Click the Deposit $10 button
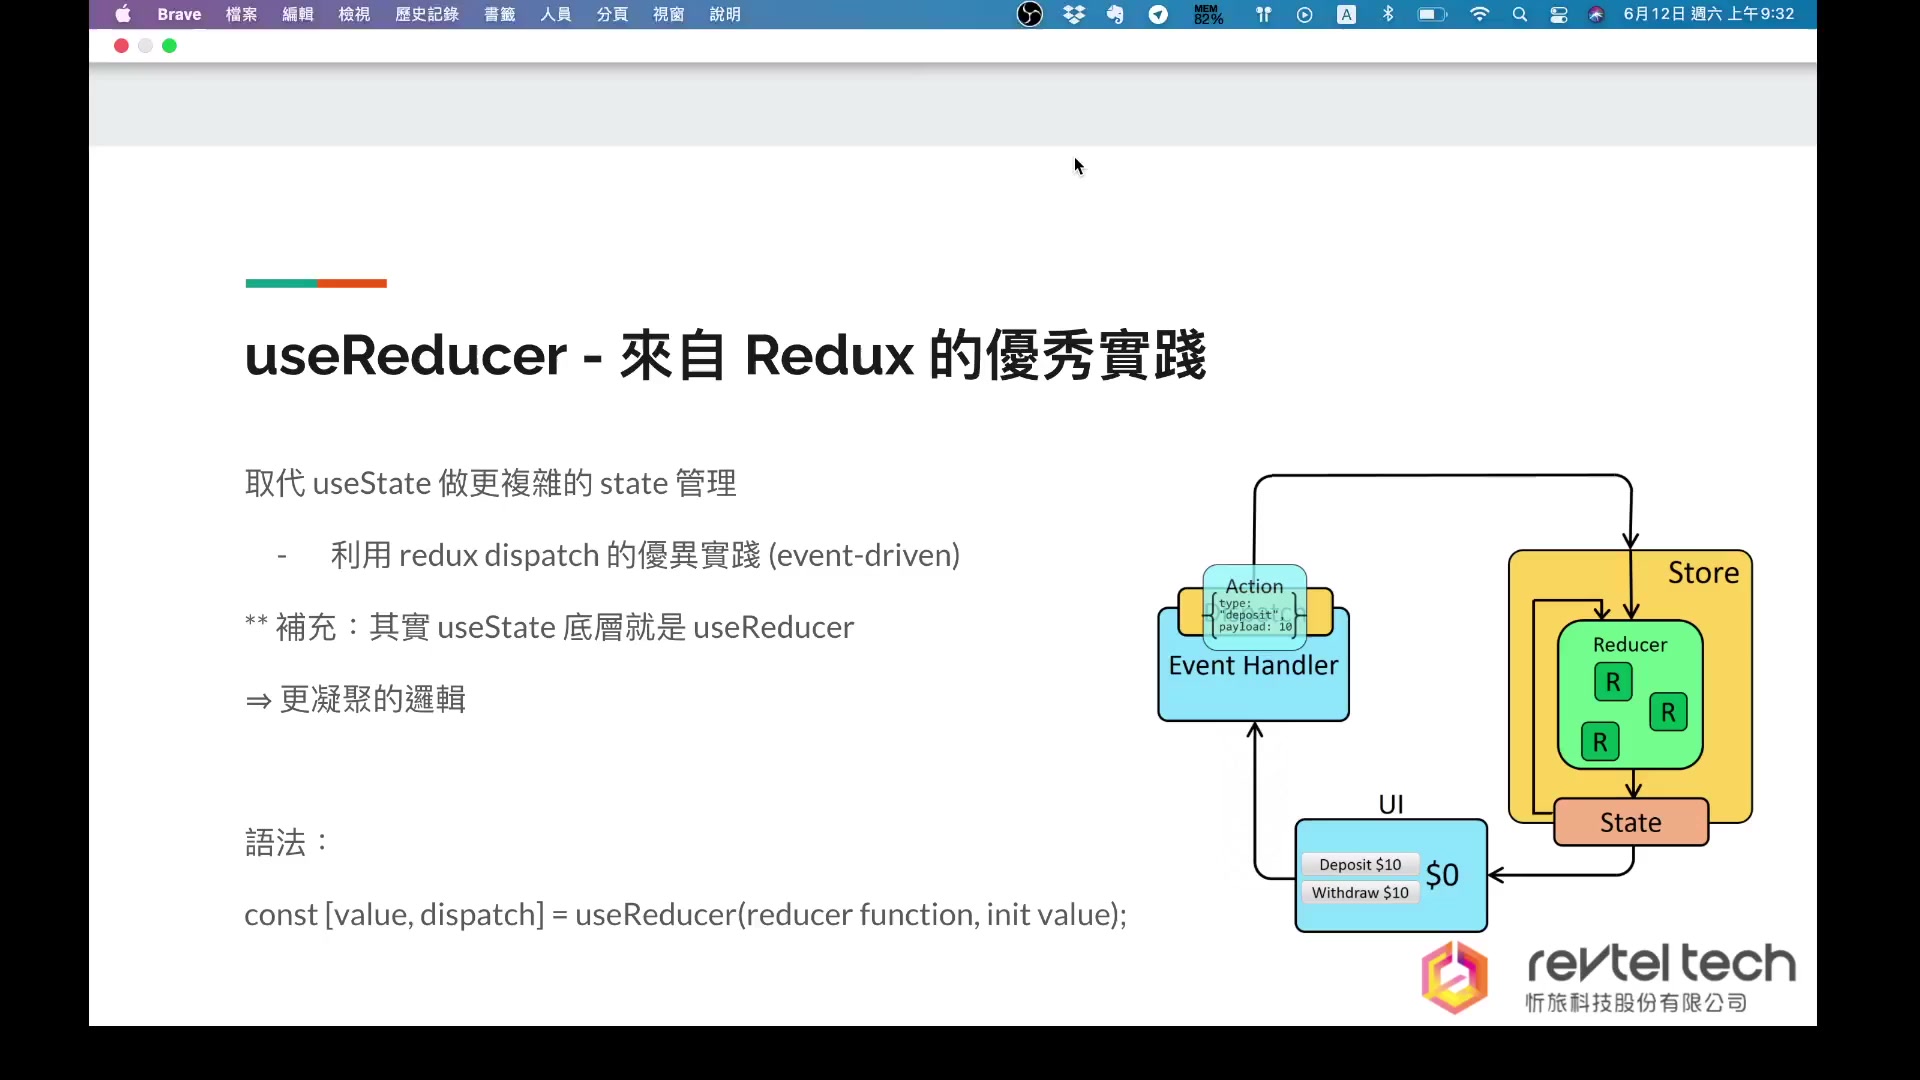This screenshot has width=1920, height=1080. pos(1360,864)
